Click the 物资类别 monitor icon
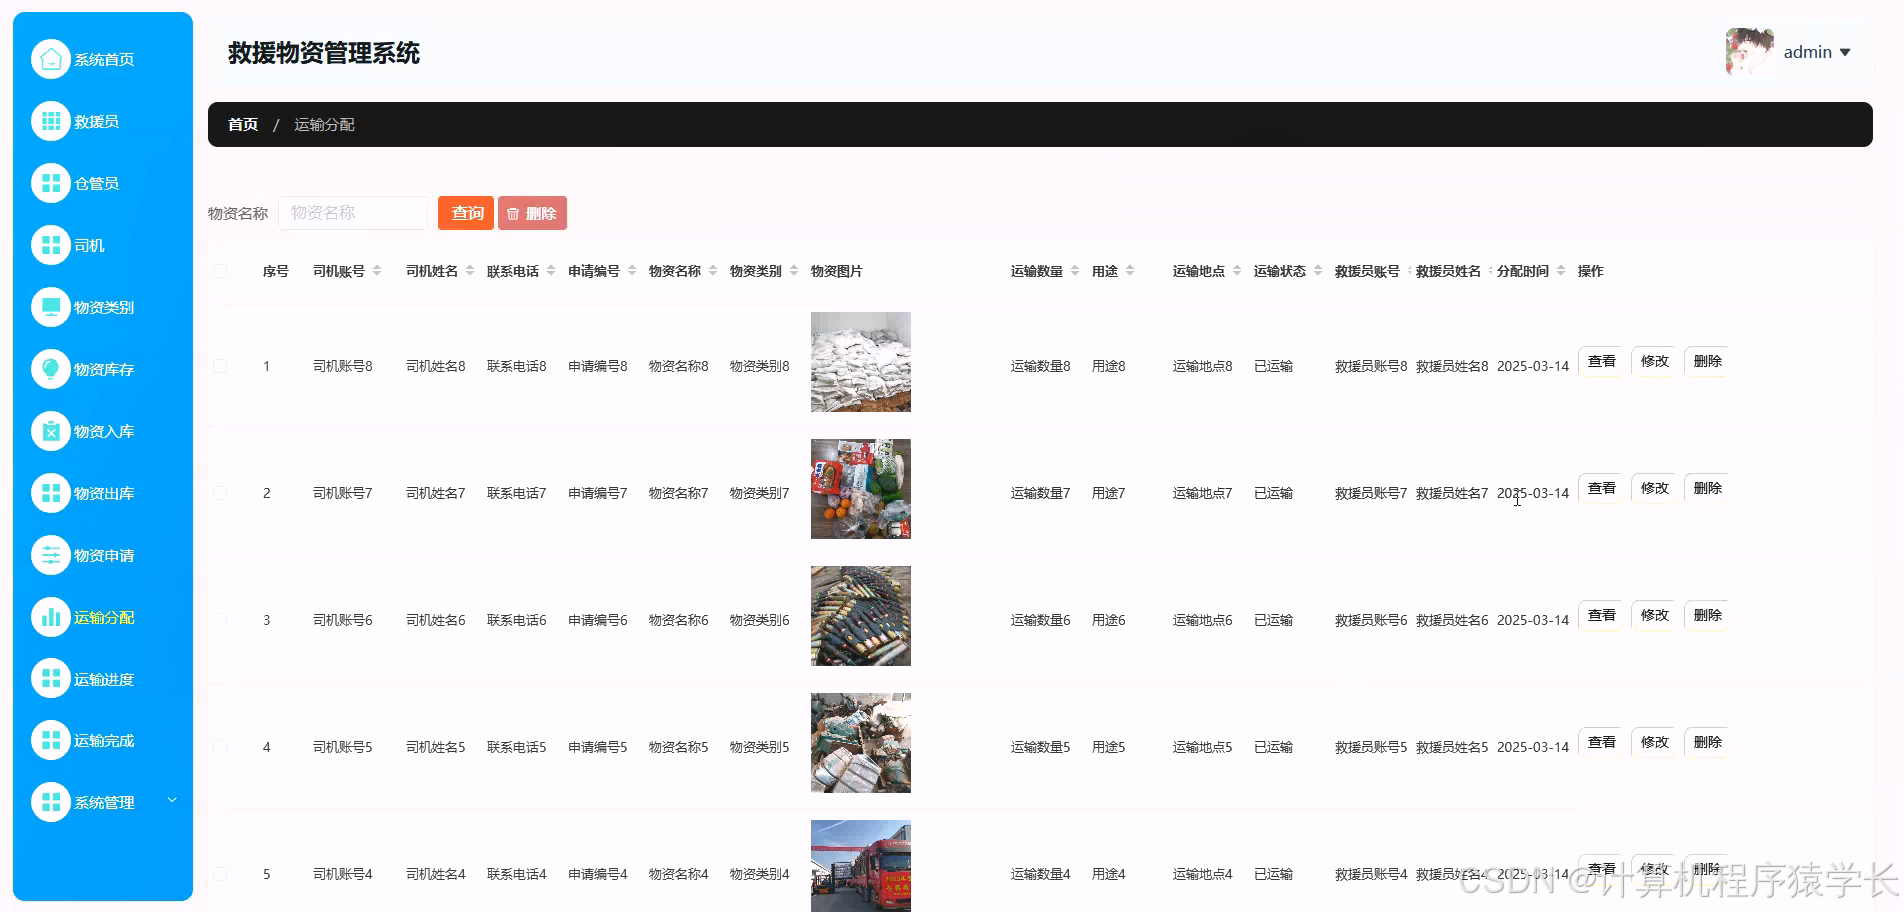The image size is (1904, 912). 51,307
